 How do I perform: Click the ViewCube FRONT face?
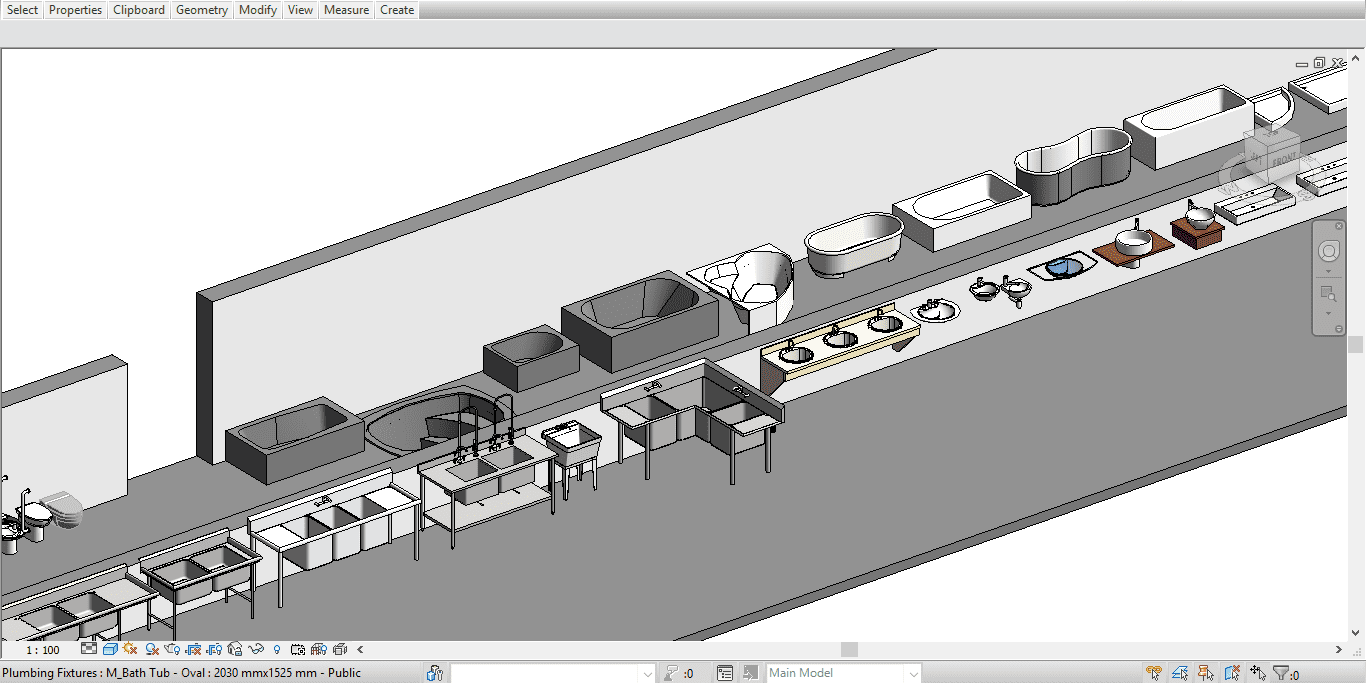click(x=1283, y=158)
